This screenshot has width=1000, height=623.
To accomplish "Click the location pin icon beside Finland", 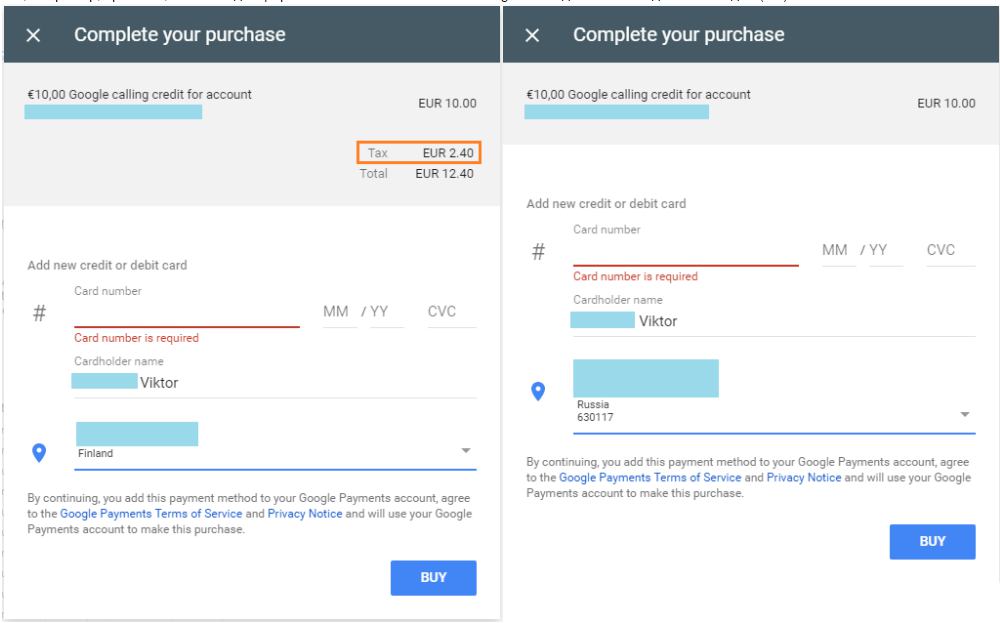I will (39, 453).
